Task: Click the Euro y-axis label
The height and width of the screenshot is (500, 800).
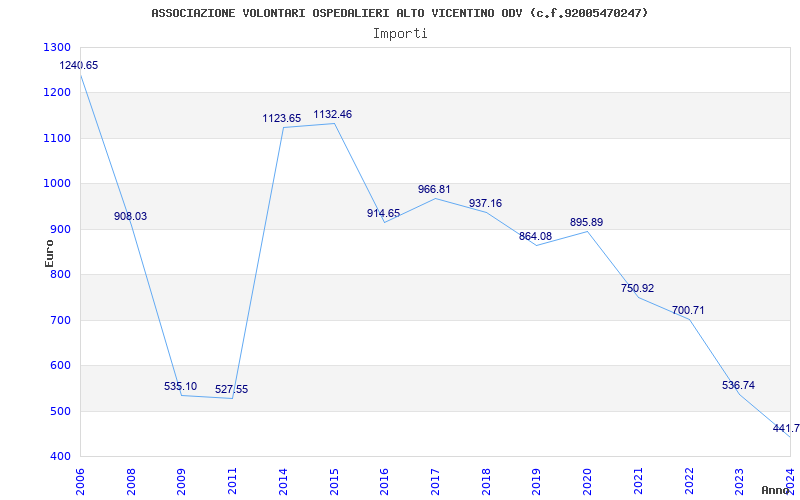Action: pos(49,254)
